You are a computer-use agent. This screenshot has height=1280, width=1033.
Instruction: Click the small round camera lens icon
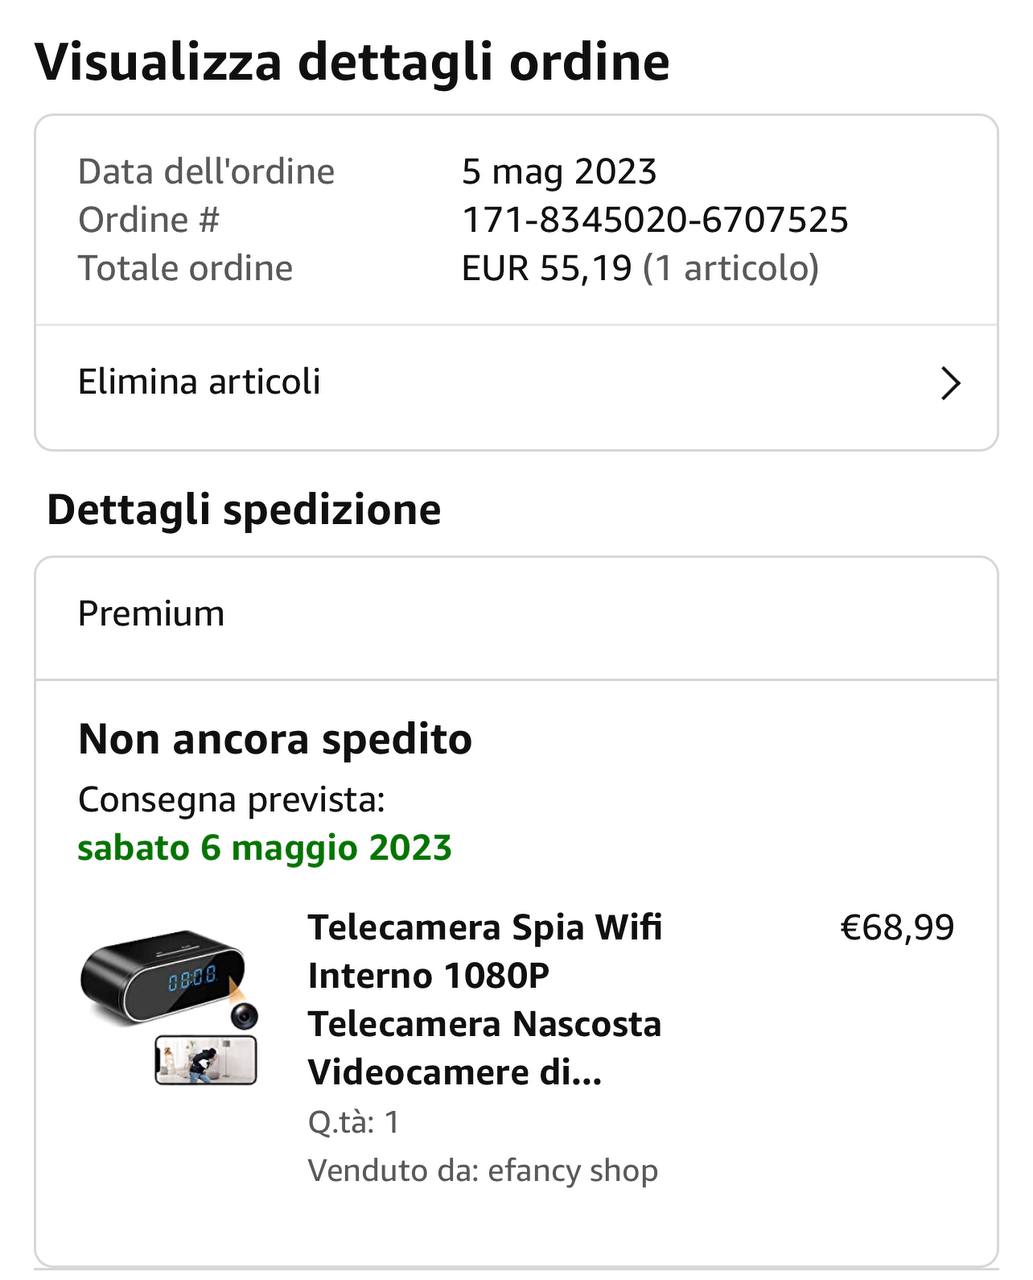[244, 1016]
